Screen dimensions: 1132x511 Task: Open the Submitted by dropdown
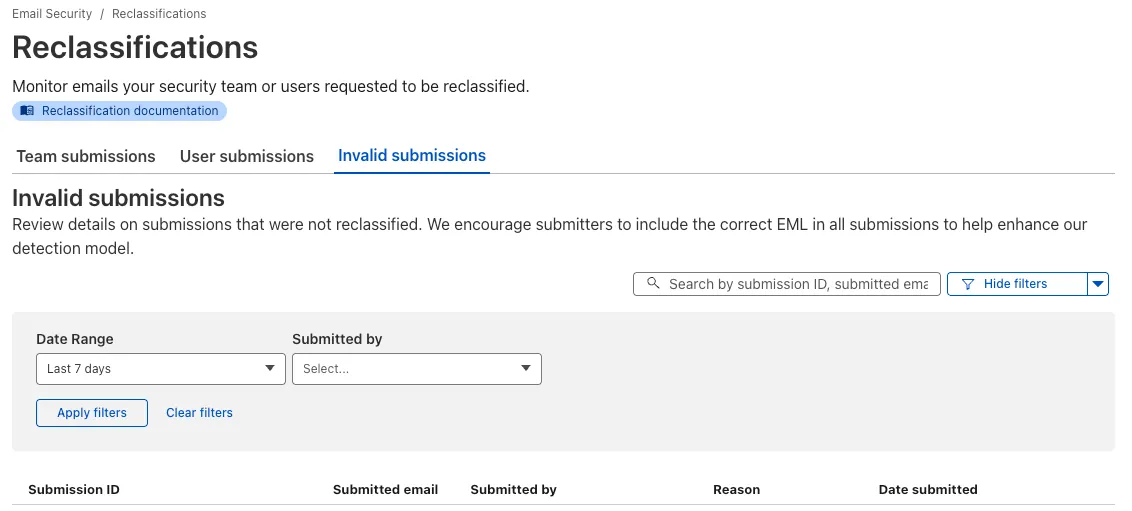click(x=416, y=369)
